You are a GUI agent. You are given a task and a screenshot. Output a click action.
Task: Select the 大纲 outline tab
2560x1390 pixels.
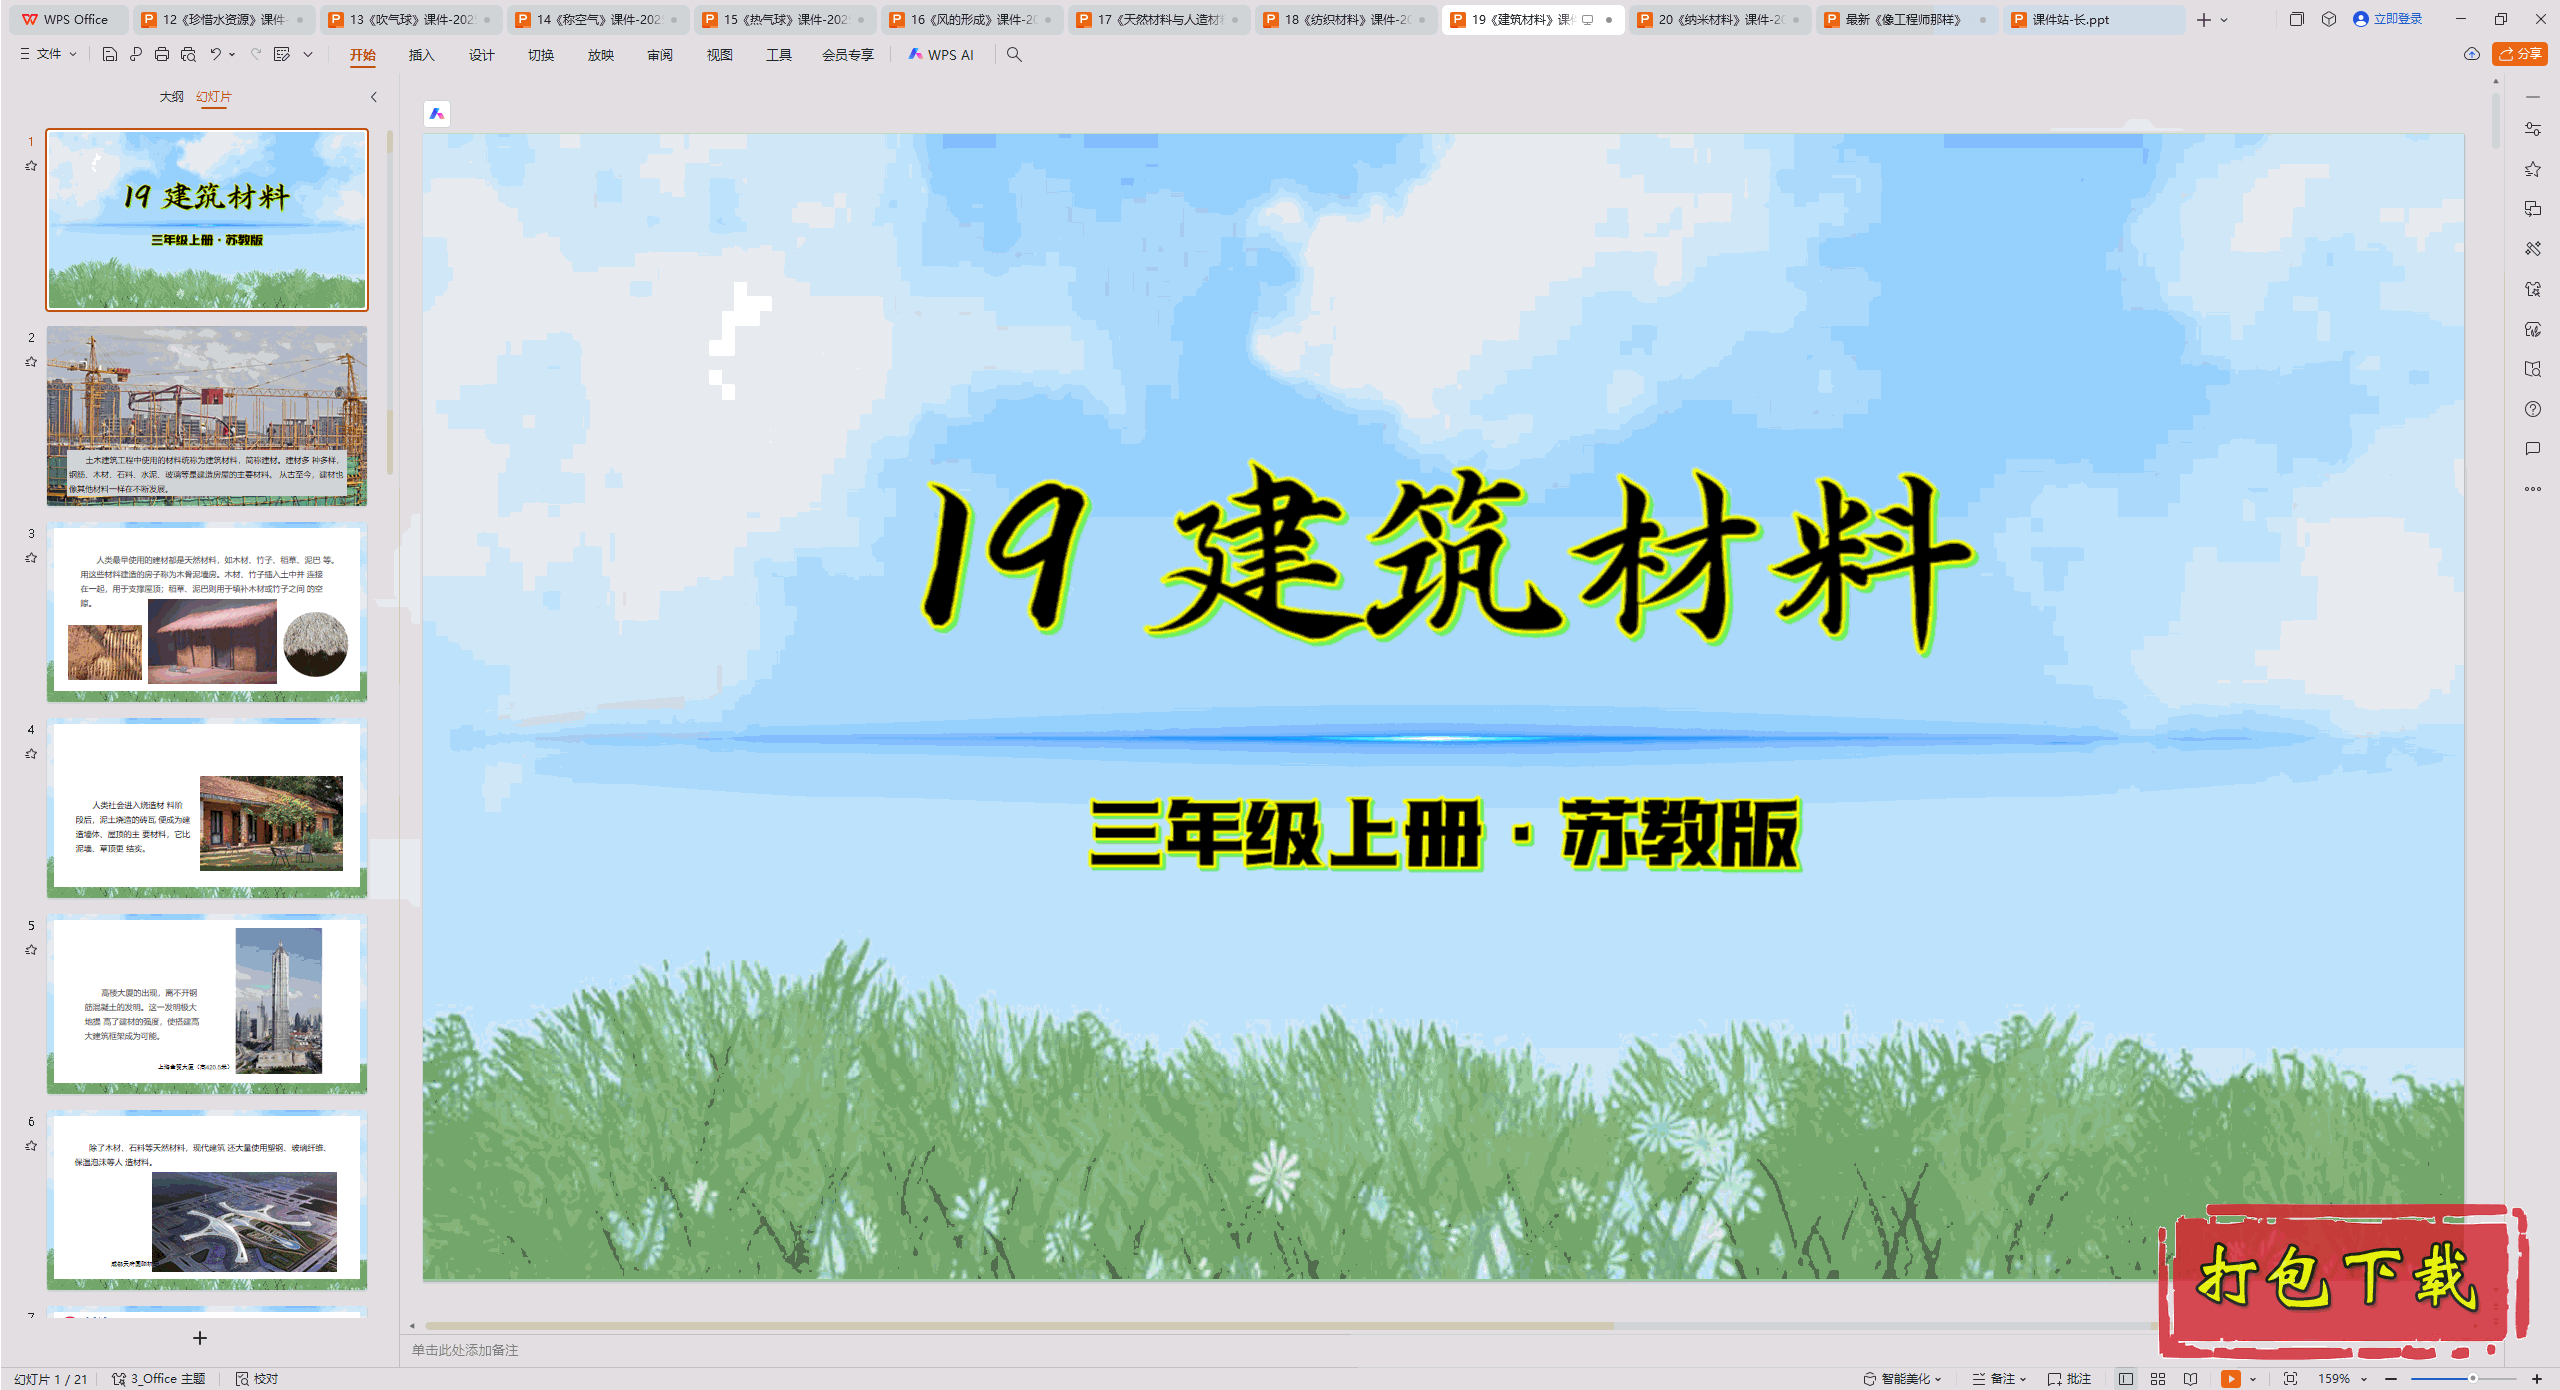(172, 97)
